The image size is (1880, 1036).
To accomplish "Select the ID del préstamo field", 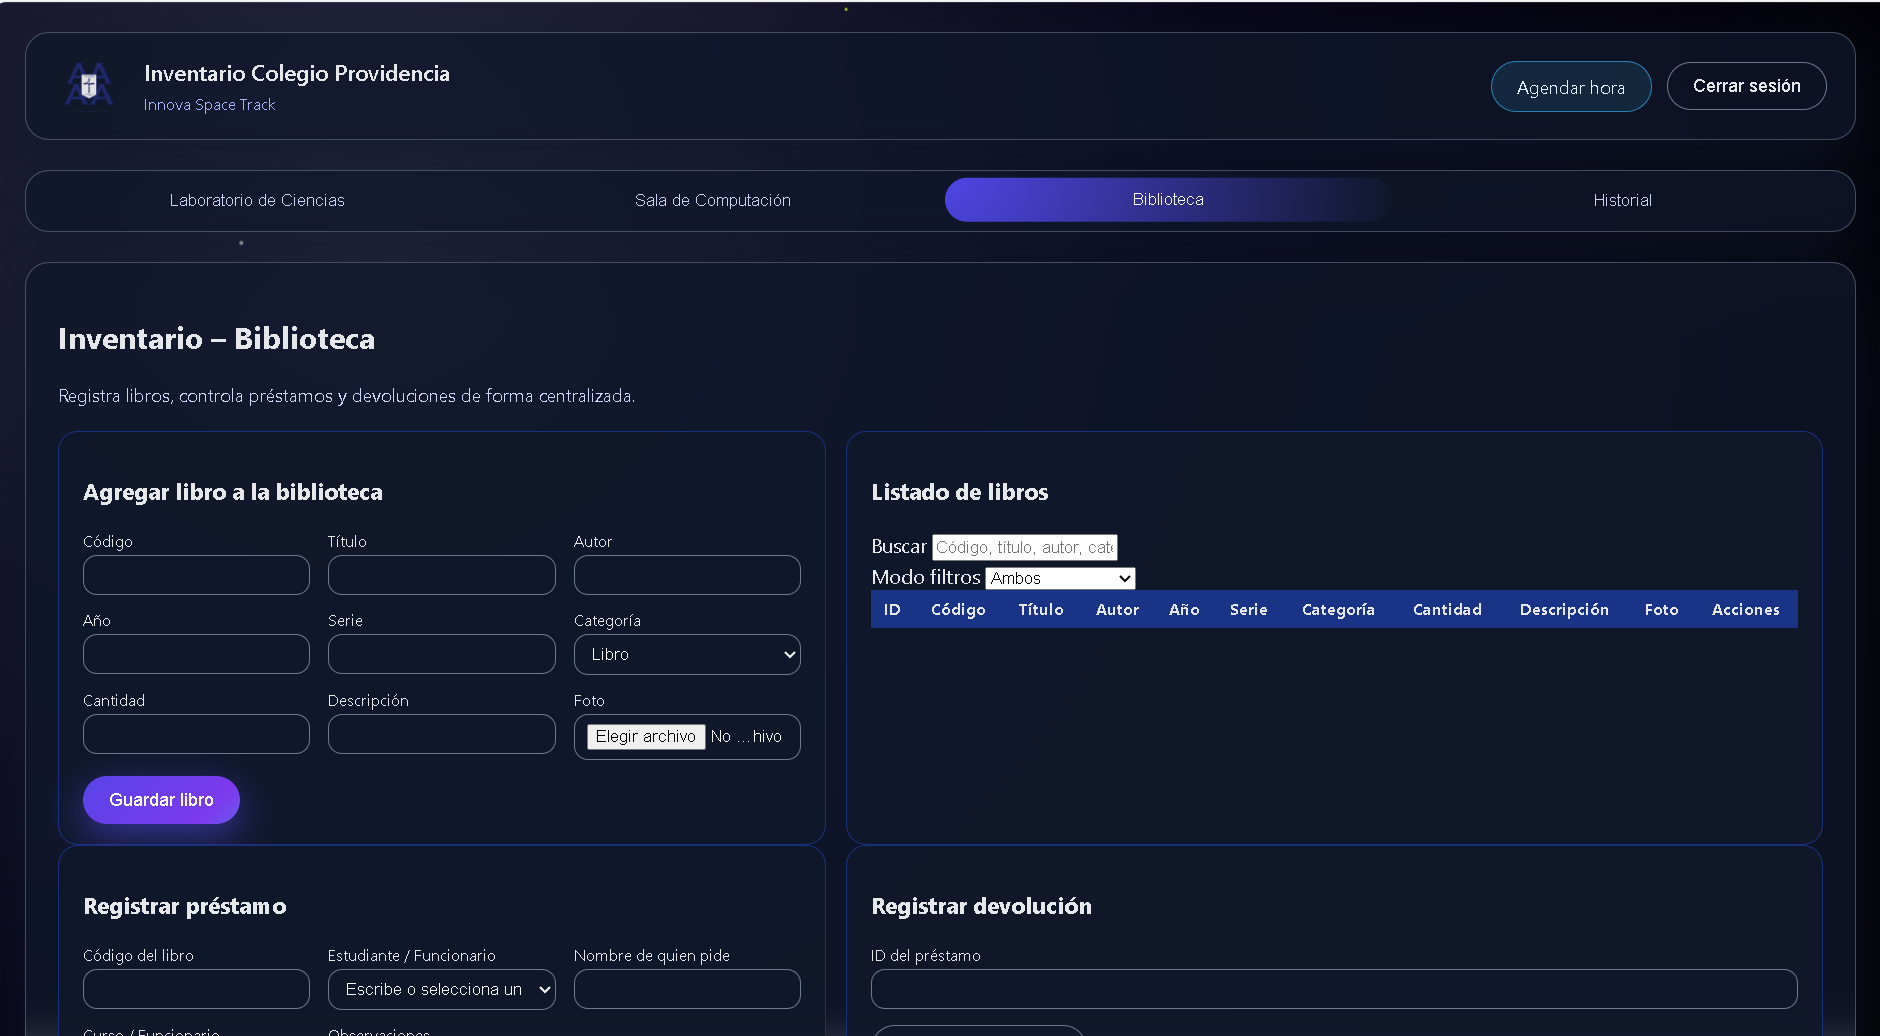I will (x=1333, y=989).
